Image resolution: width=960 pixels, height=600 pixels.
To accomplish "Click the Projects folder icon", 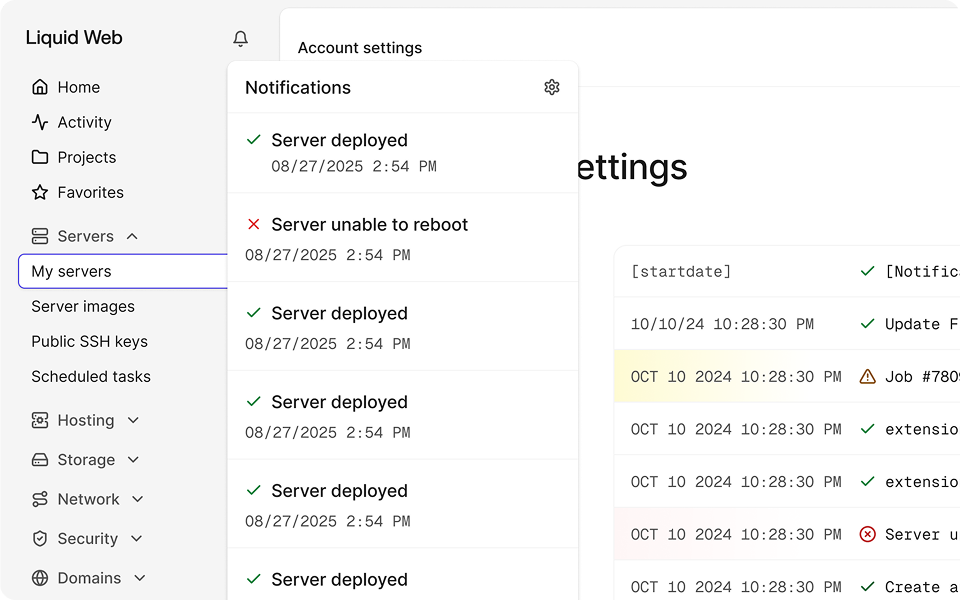I will pos(40,157).
